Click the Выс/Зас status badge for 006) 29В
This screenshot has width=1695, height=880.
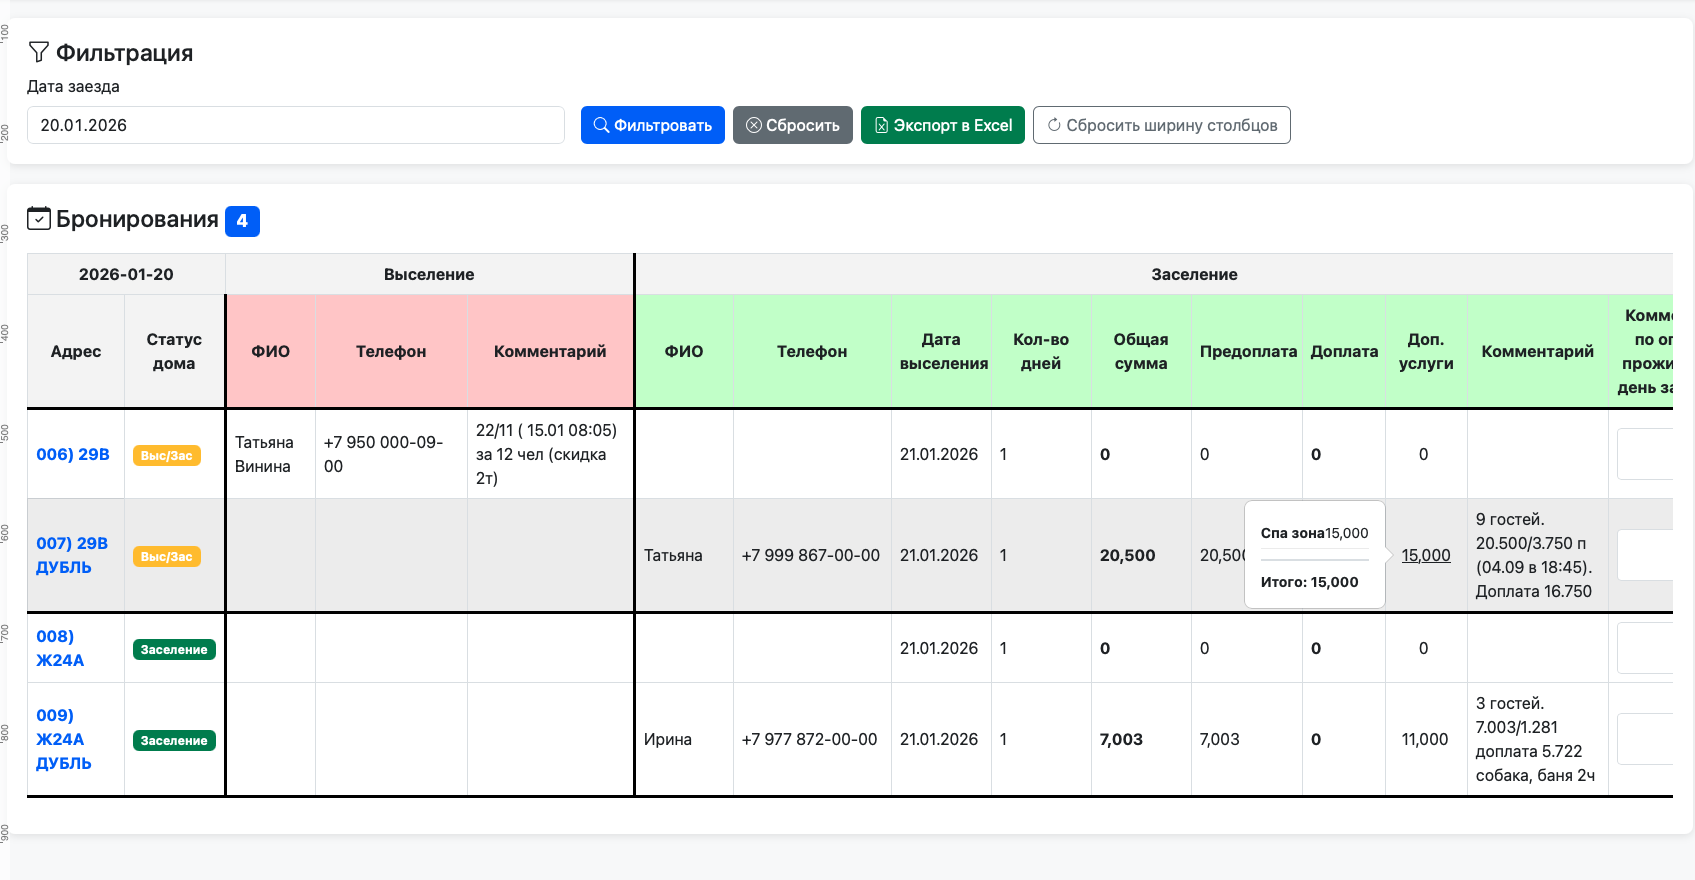click(x=167, y=456)
